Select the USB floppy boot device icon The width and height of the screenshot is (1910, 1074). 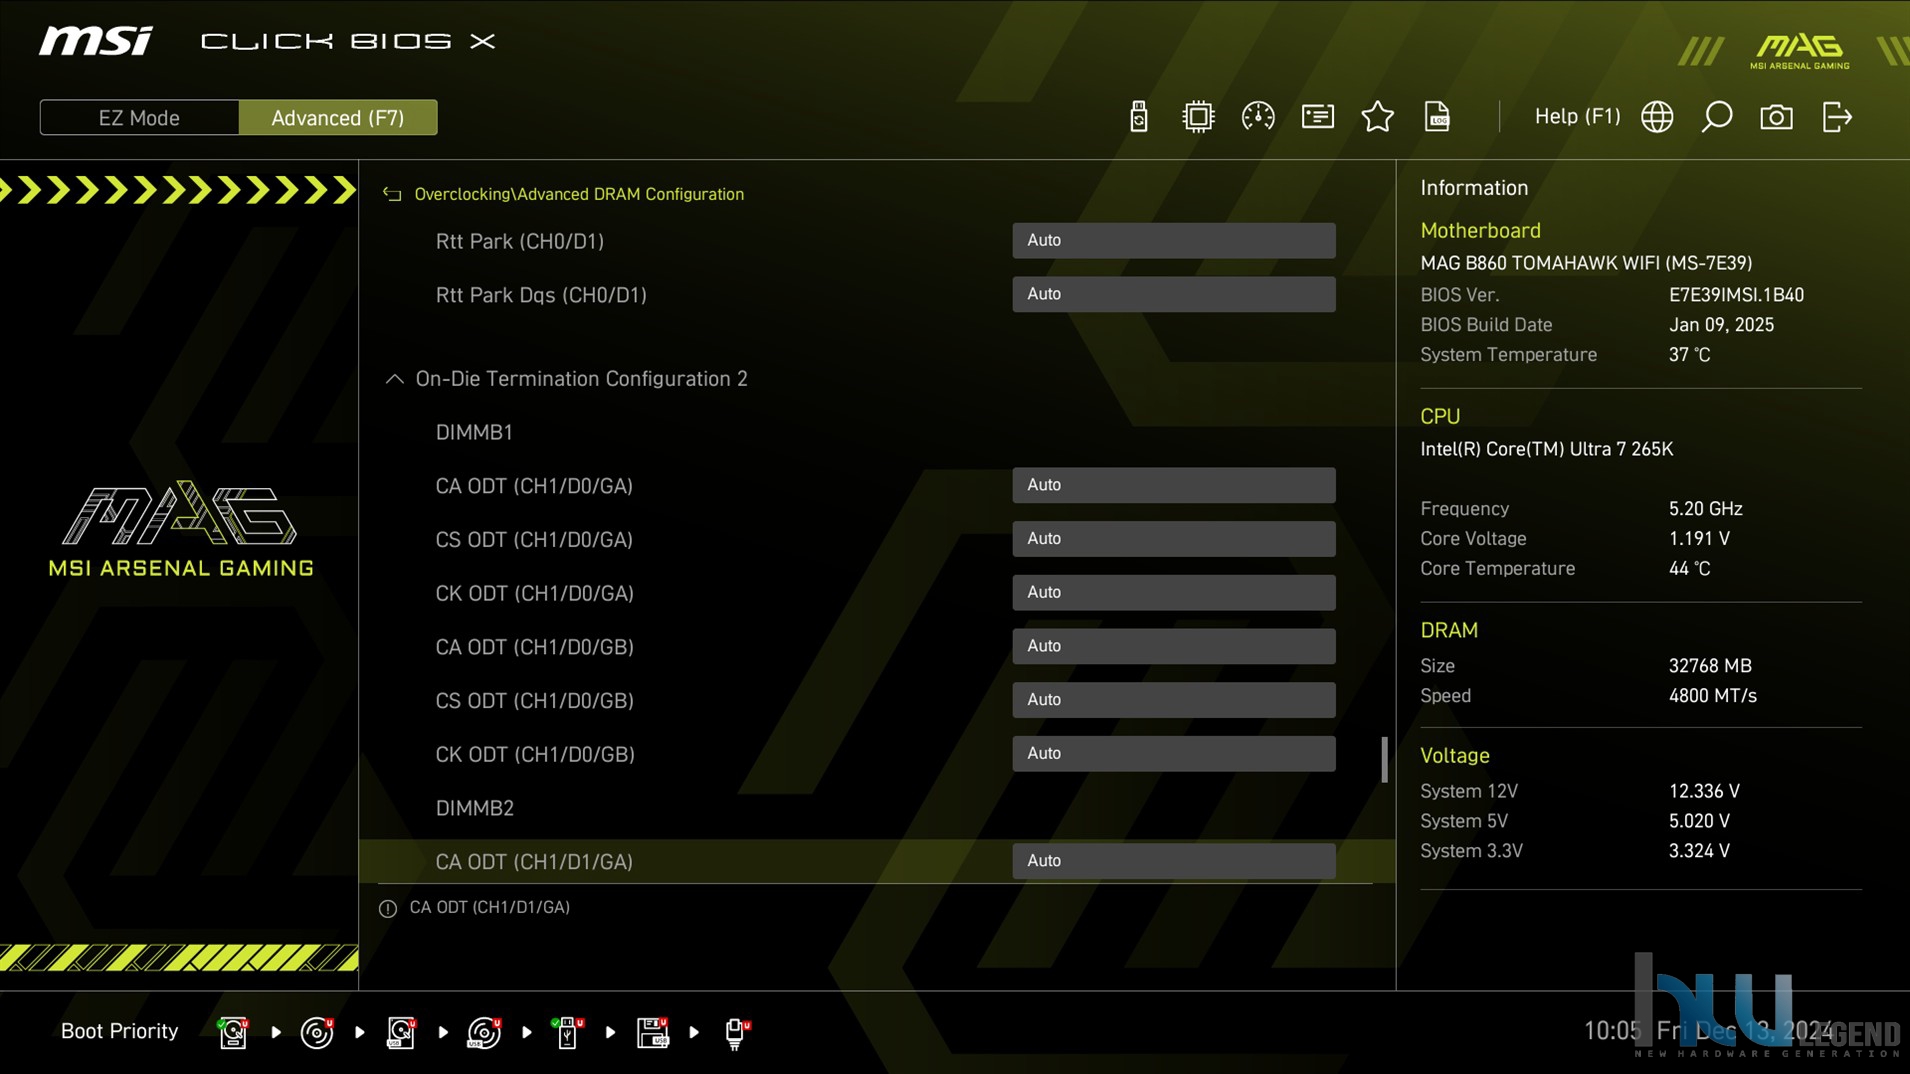(x=652, y=1032)
